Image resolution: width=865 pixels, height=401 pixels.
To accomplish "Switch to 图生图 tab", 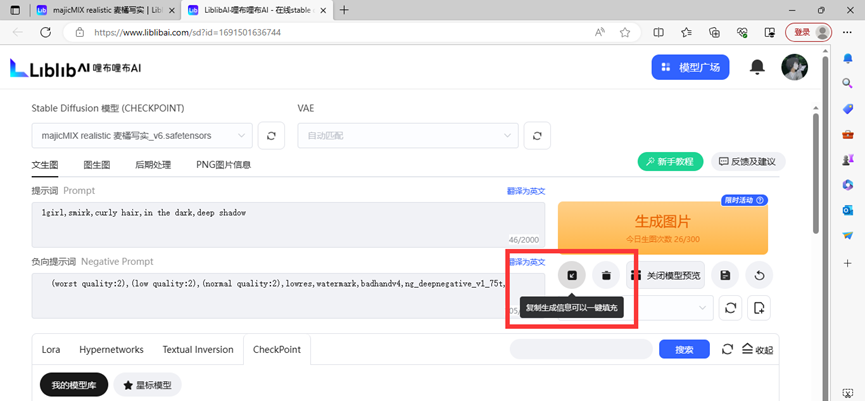I will 97,164.
